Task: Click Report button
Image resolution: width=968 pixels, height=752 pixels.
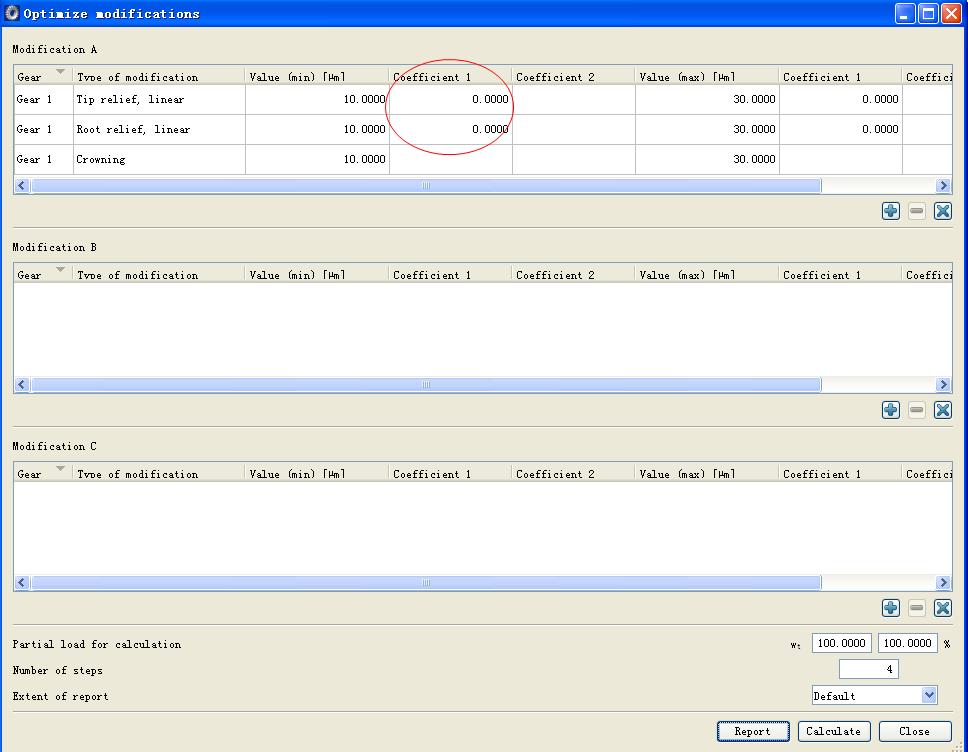Action: pyautogui.click(x=752, y=731)
